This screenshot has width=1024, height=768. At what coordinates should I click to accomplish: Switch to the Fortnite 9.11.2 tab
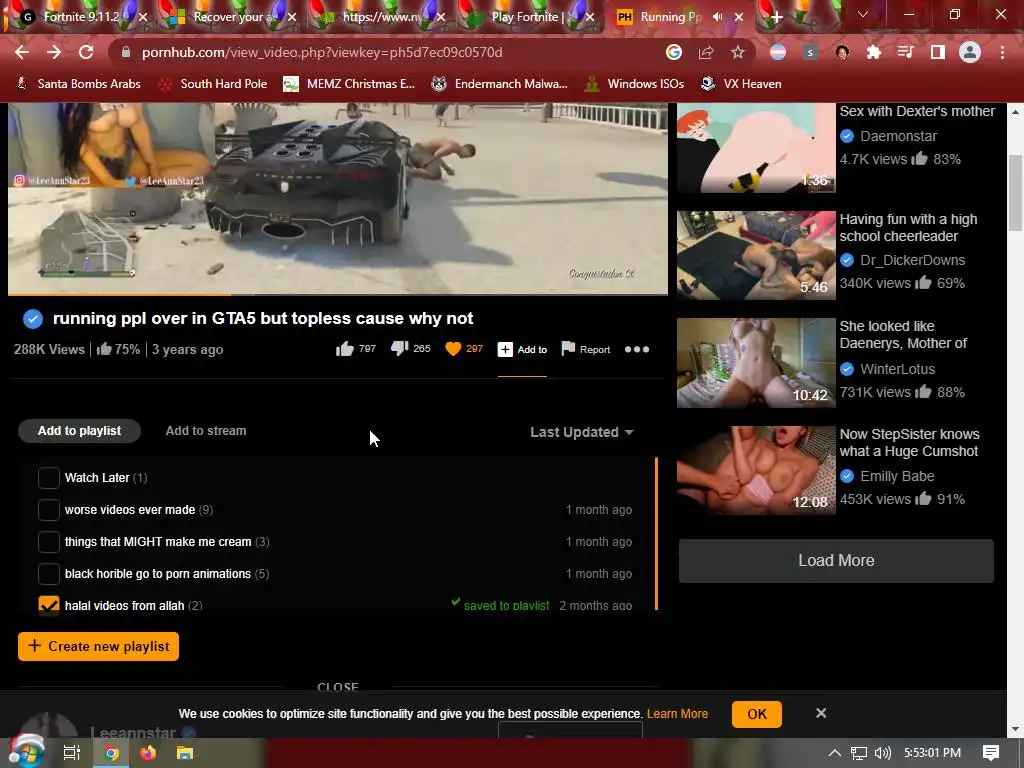point(80,17)
